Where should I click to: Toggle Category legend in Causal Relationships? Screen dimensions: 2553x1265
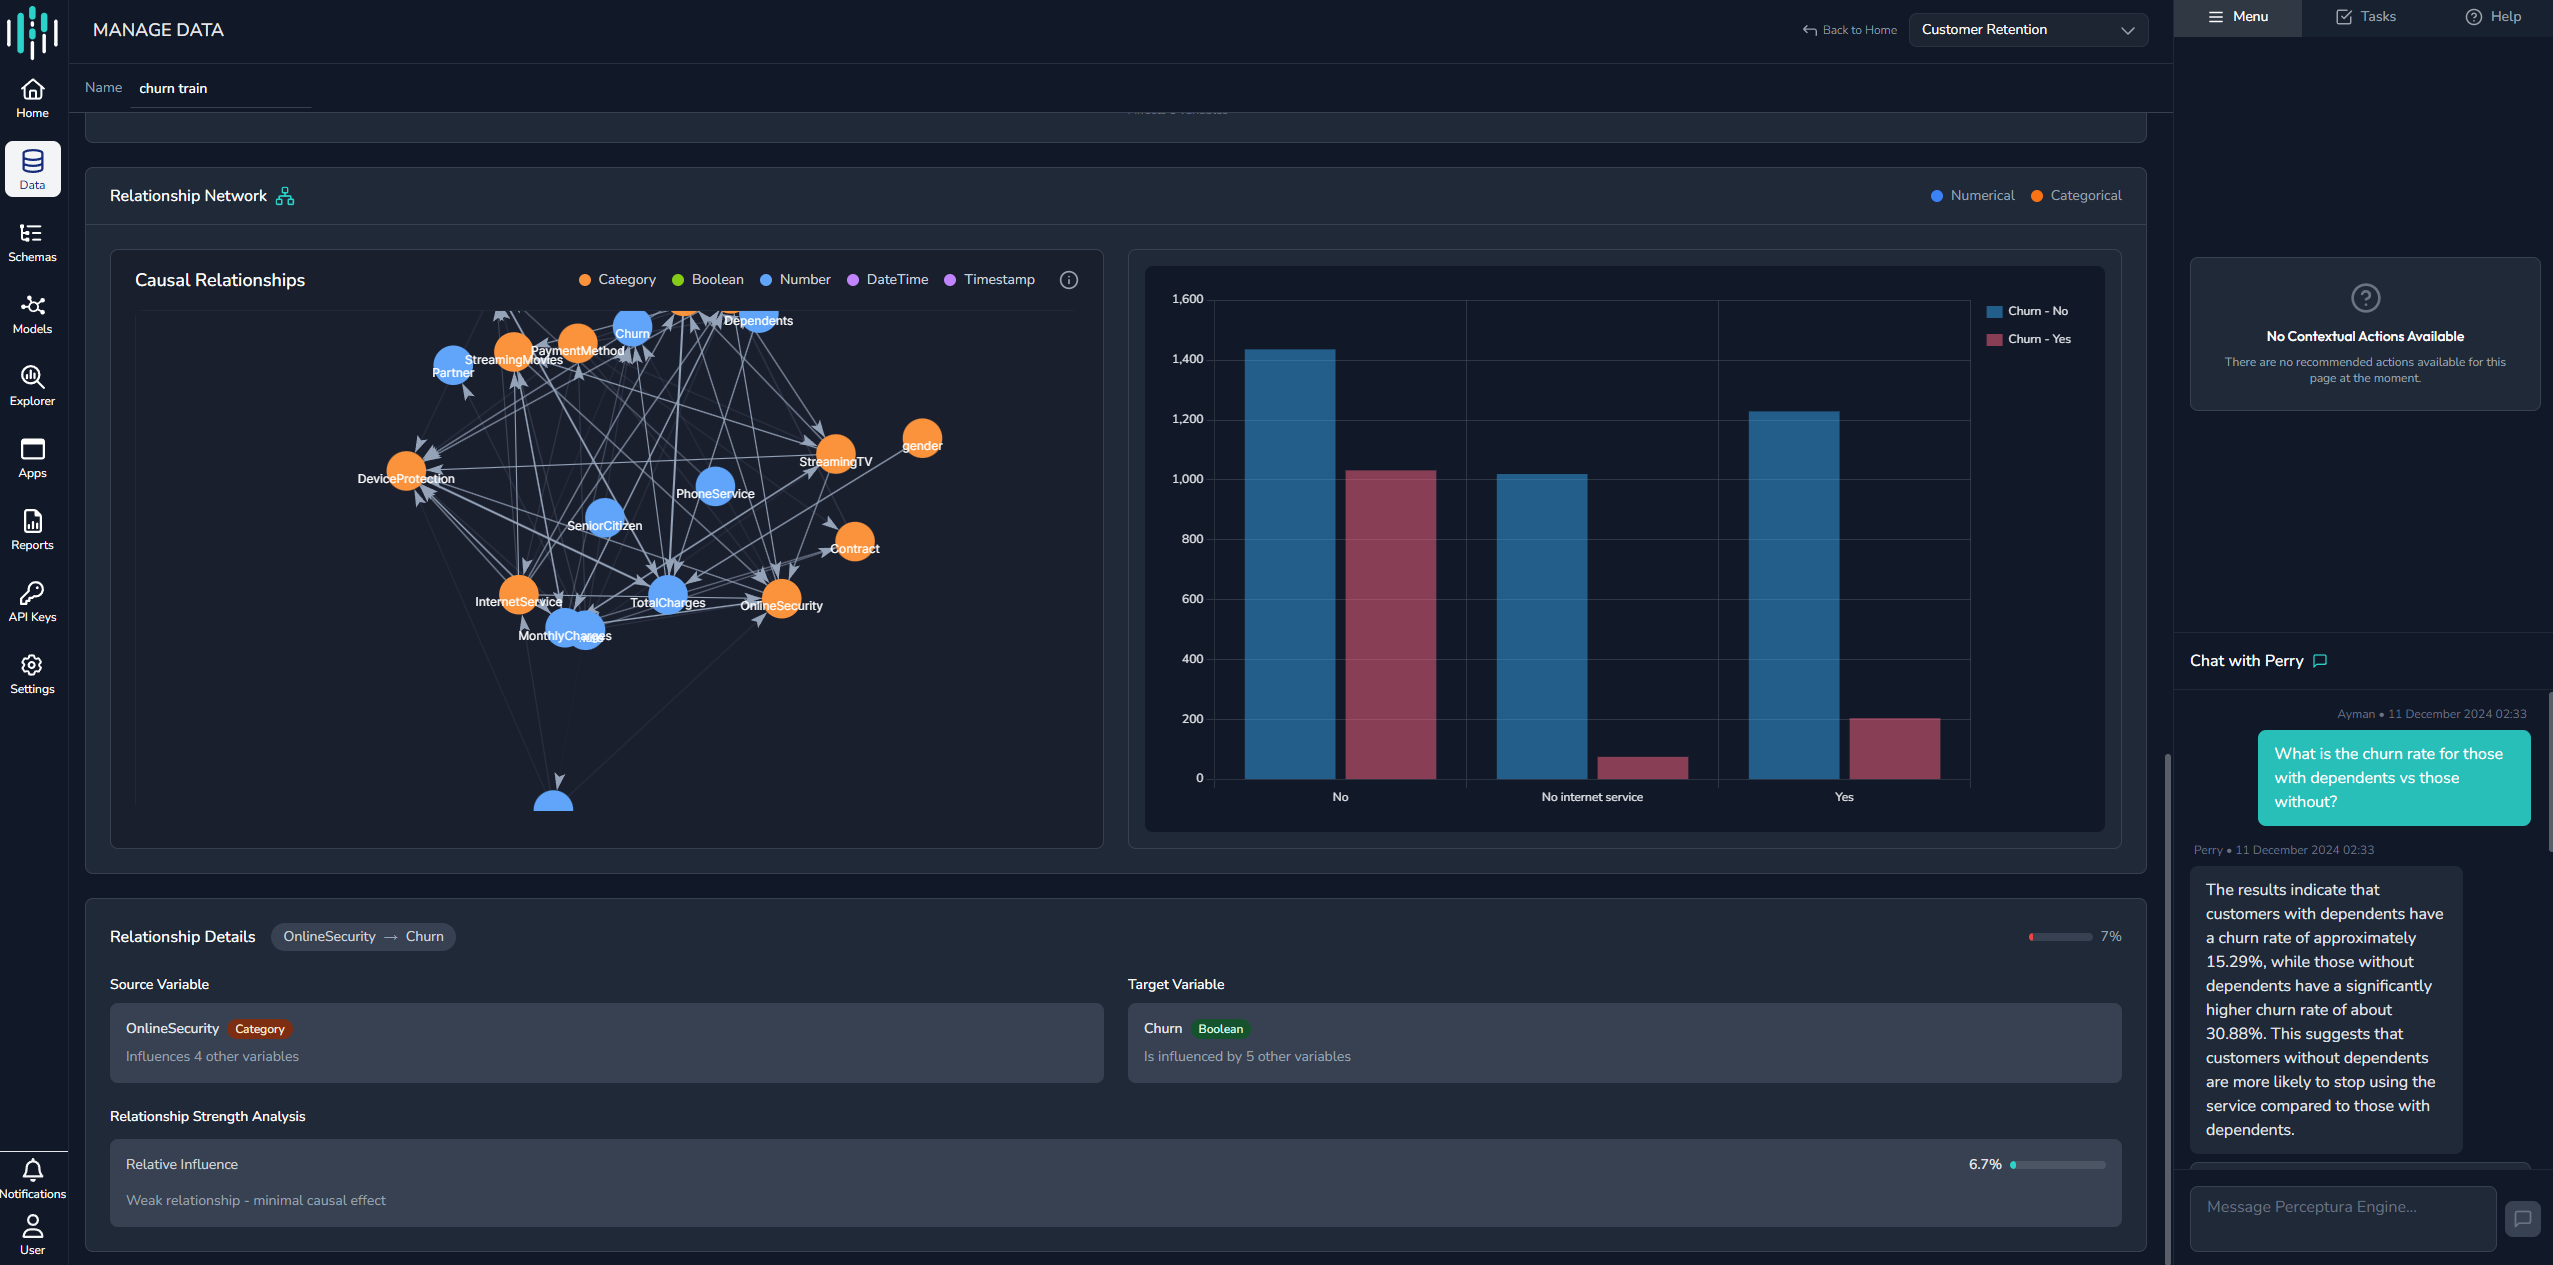[x=617, y=280]
